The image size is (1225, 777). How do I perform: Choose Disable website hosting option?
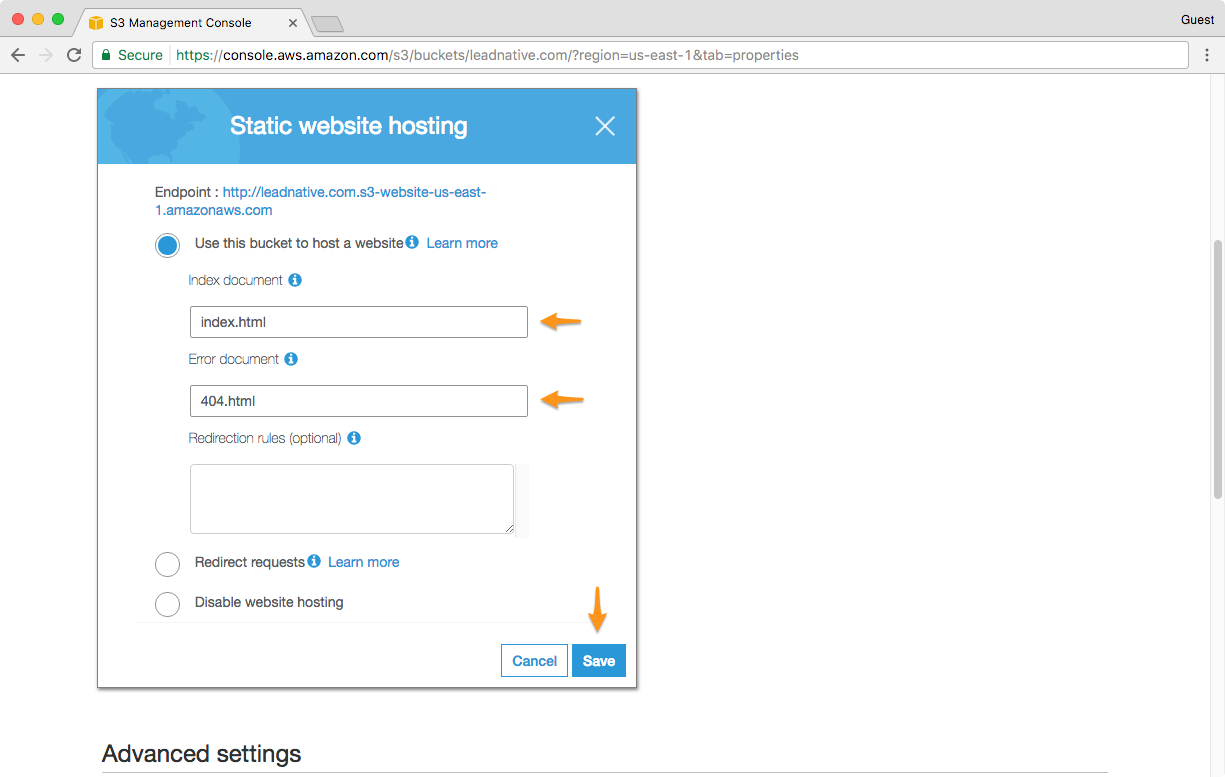click(x=167, y=604)
